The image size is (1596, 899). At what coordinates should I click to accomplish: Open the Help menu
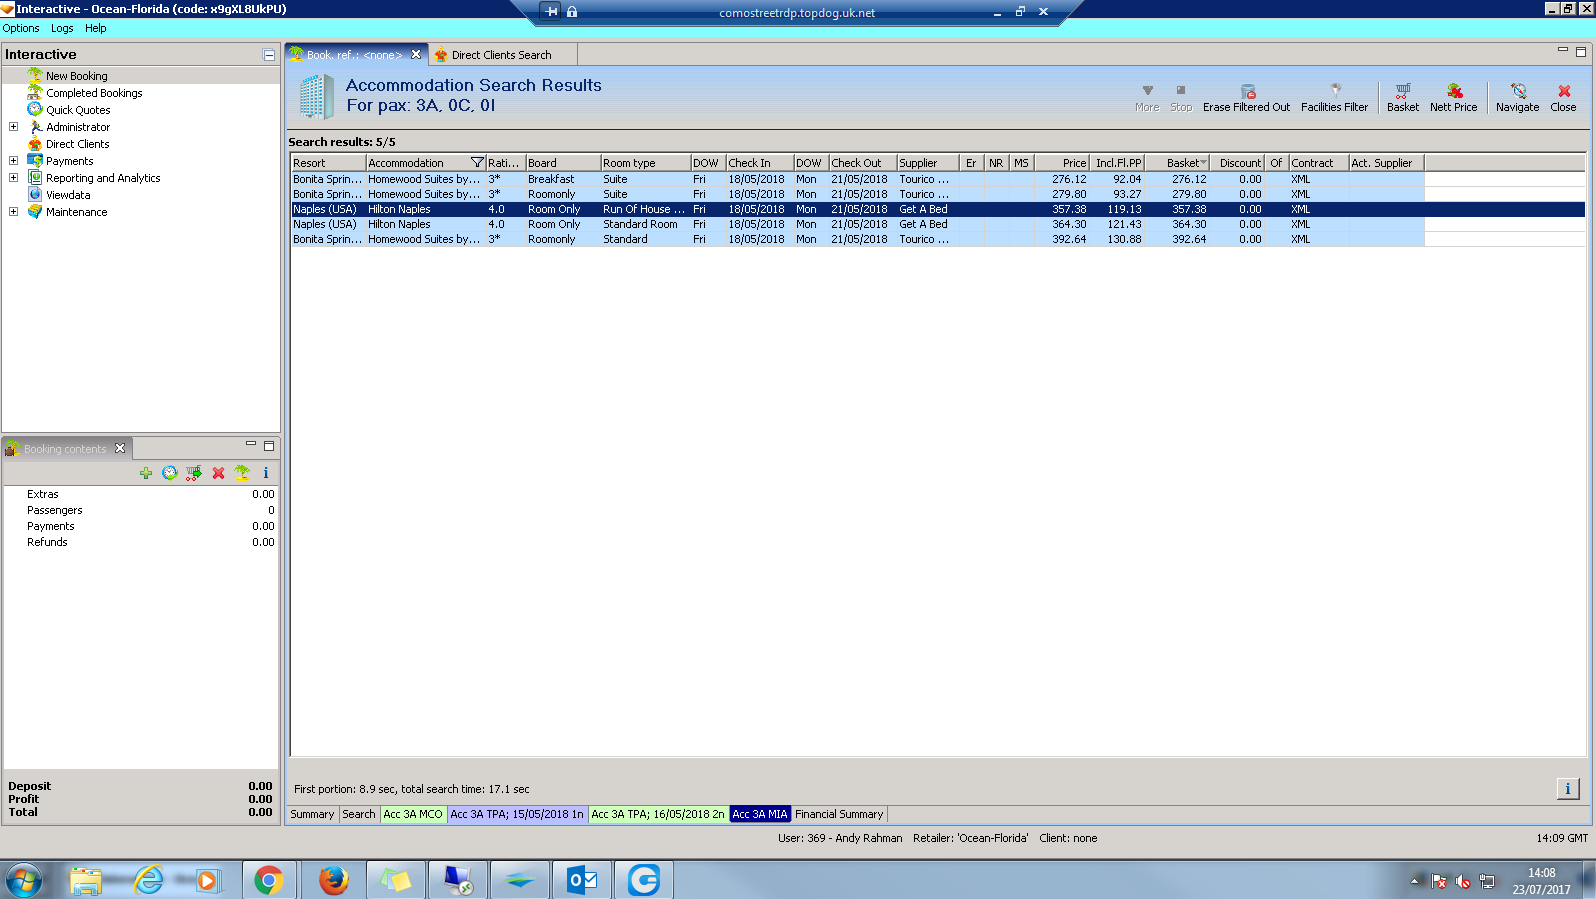(96, 28)
